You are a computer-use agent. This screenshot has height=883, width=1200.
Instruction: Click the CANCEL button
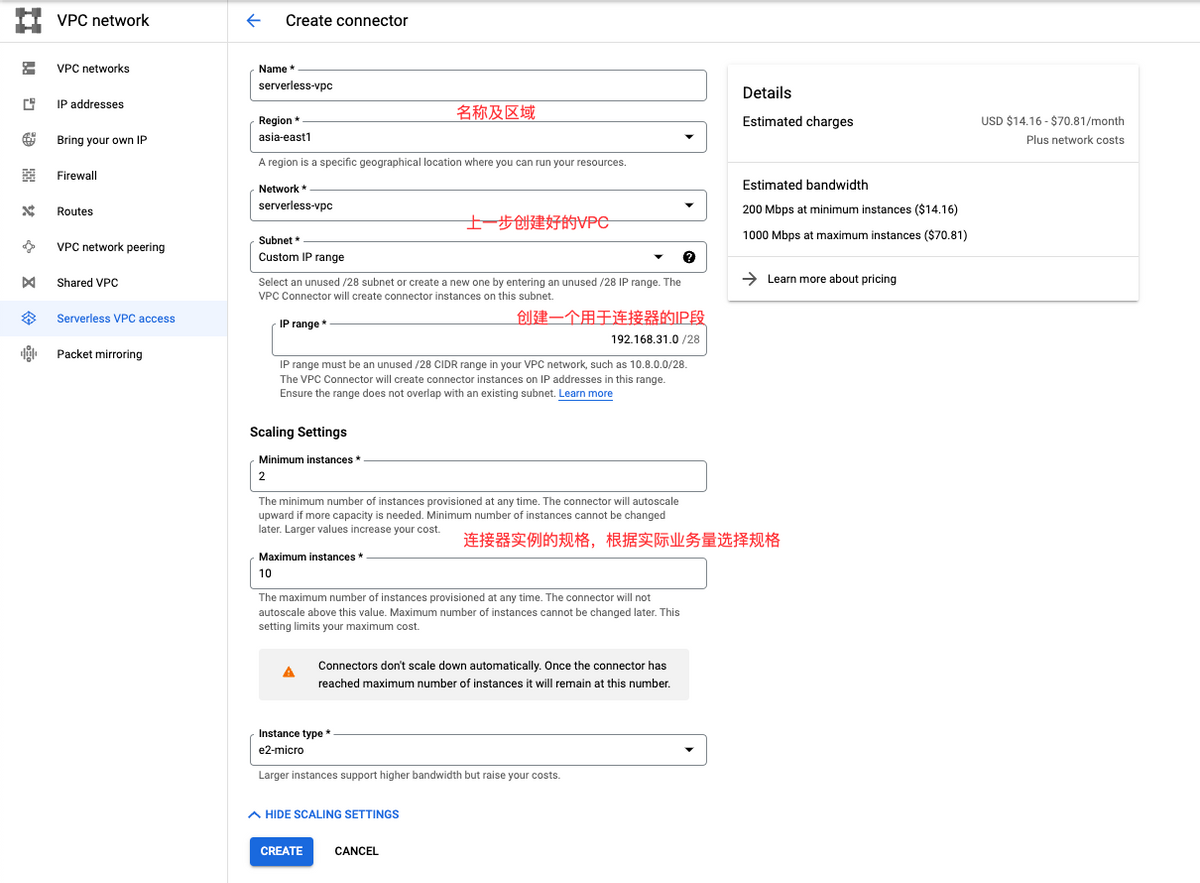356,851
